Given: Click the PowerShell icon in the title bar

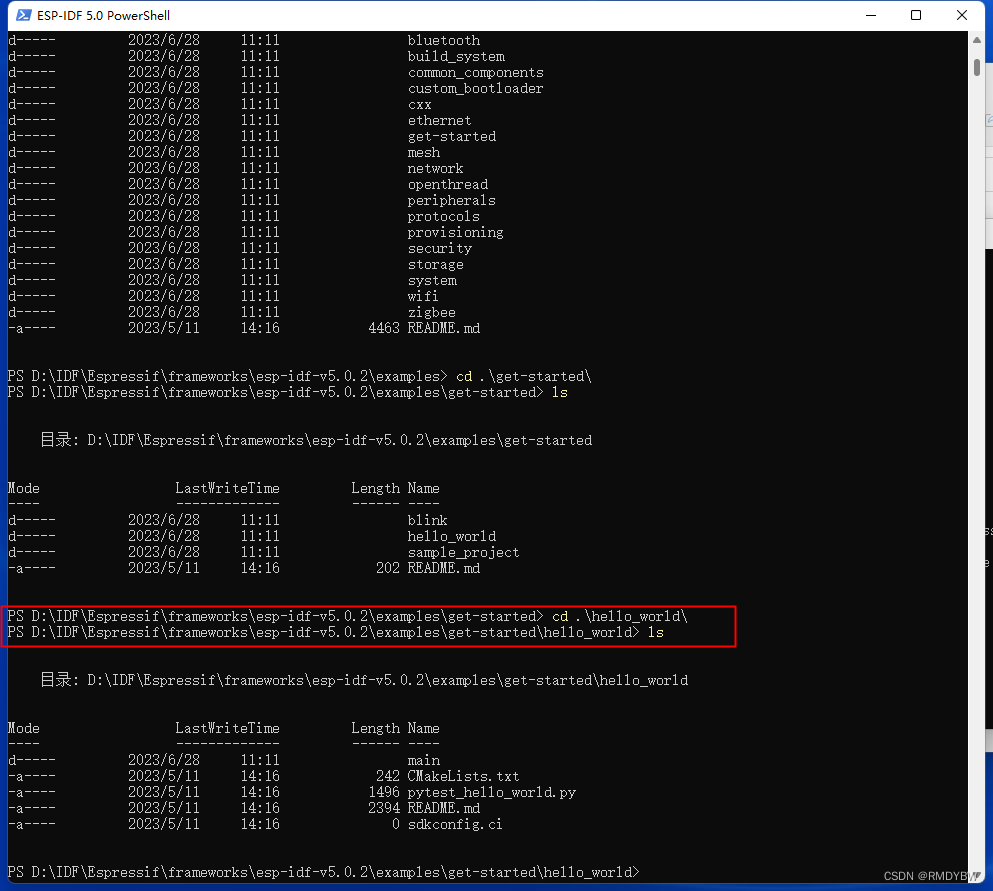Looking at the screenshot, I should pos(23,15).
